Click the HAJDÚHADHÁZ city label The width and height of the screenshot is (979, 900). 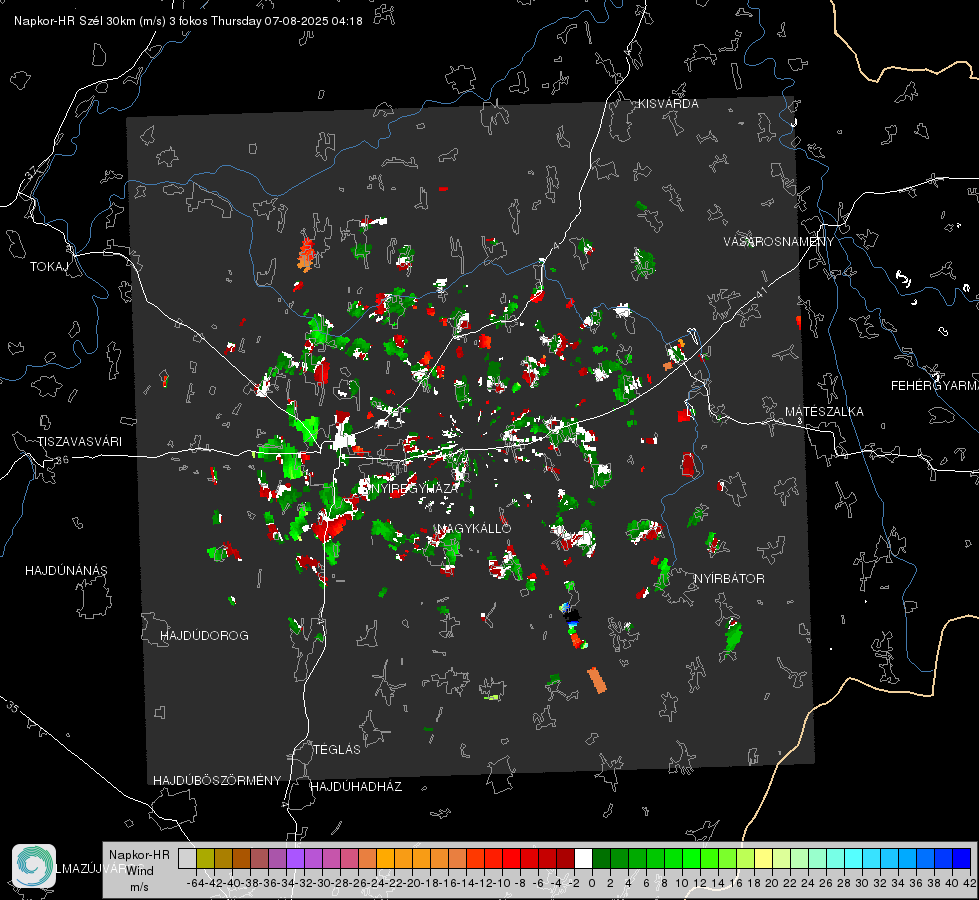coord(356,787)
